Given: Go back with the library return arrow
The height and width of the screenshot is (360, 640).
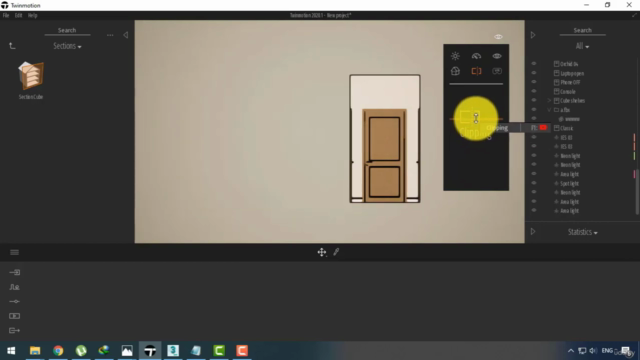Looking at the screenshot, I should click(x=12, y=46).
